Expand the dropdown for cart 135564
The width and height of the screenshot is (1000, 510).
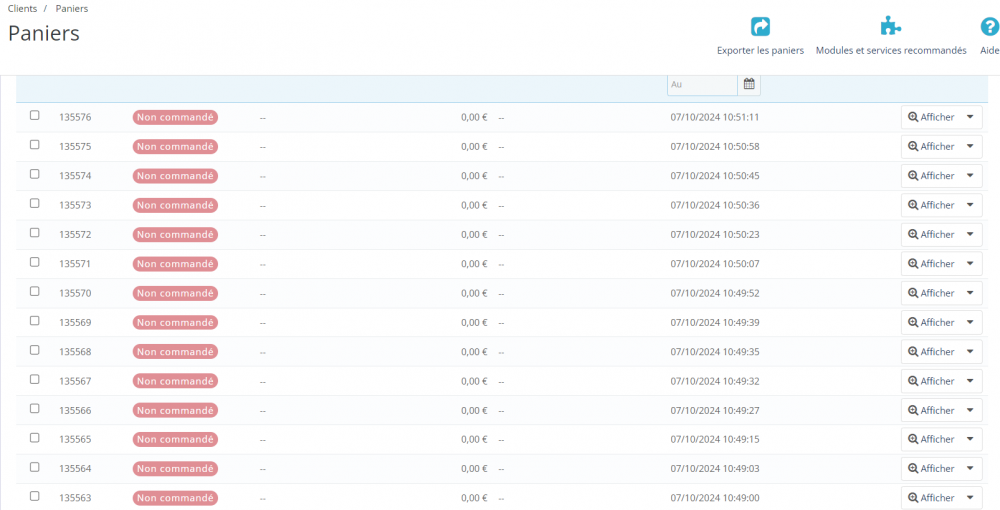tap(970, 469)
